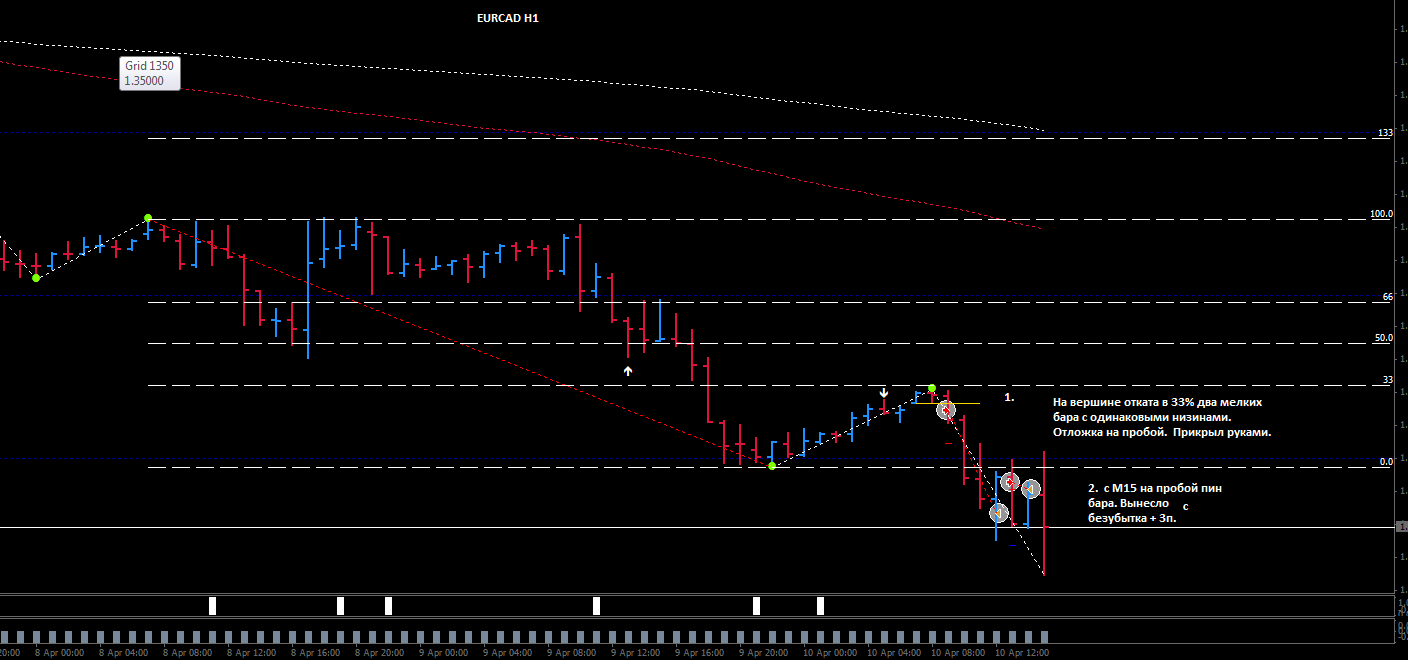Select the Fibonacci 0.0 level label
The width and height of the screenshot is (1408, 660).
tap(1386, 462)
